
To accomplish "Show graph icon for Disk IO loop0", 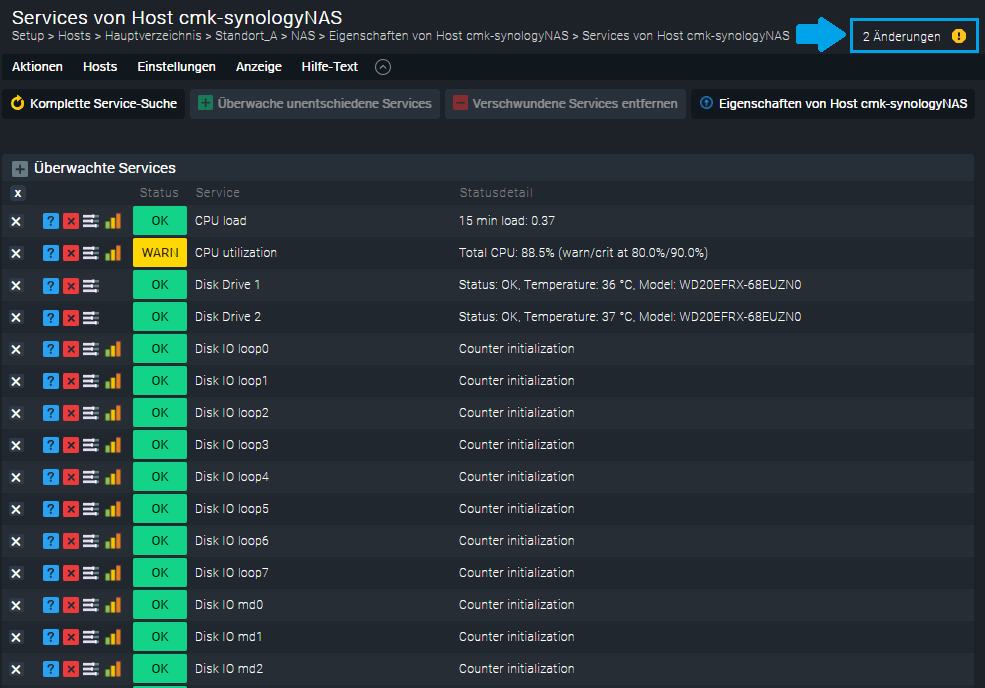I will [x=113, y=349].
